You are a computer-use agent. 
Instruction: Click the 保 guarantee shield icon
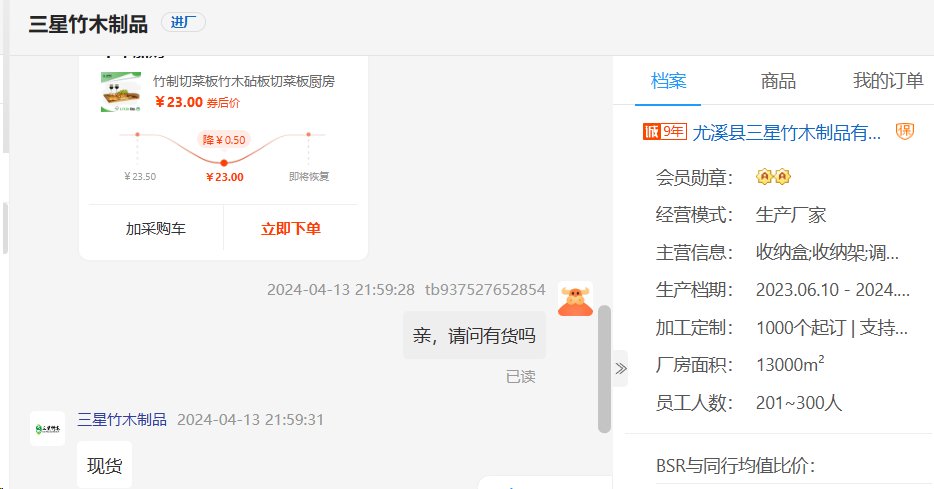tap(905, 132)
